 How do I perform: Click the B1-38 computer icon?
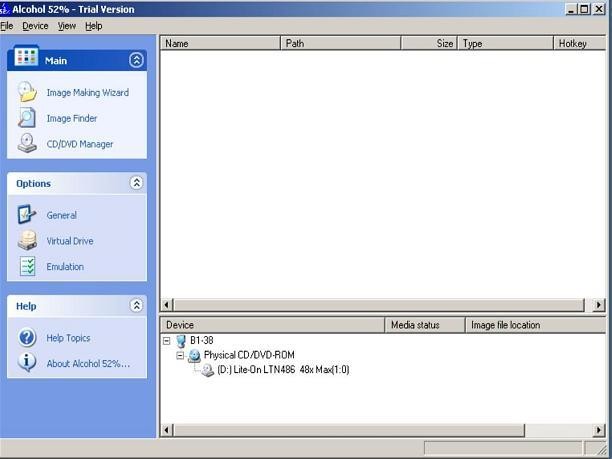coord(181,341)
